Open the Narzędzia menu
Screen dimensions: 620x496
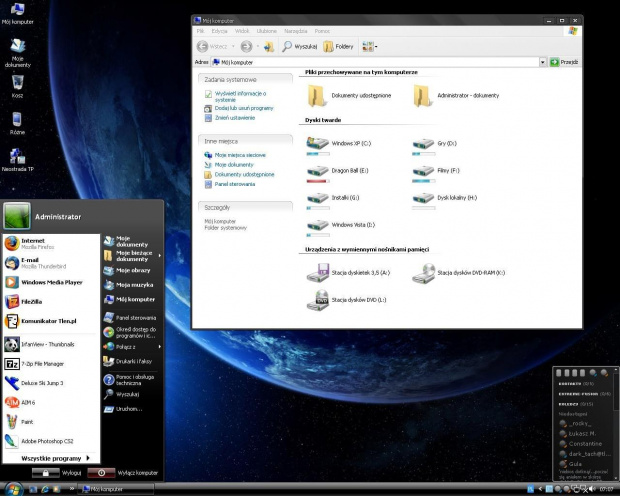pyautogui.click(x=295, y=31)
